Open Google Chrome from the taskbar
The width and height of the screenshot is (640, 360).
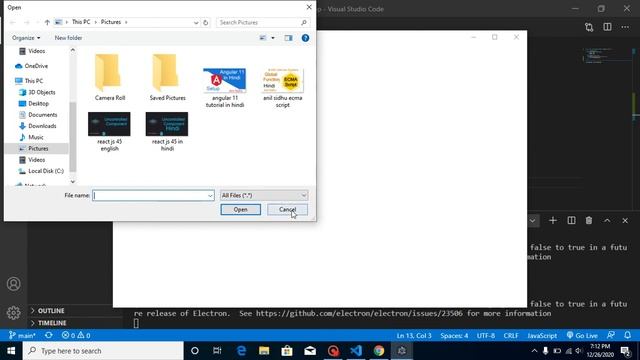click(379, 351)
